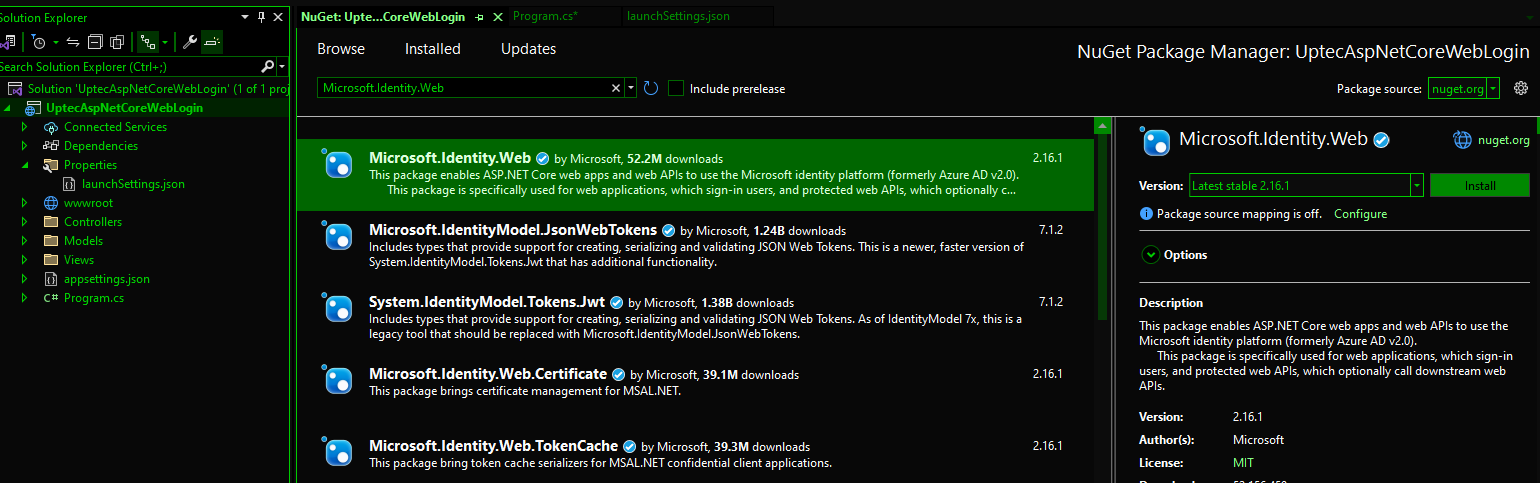Screen dimensions: 1540x483
Task: Click the Pending Changes Filter clock icon
Action: pyautogui.click(x=38, y=42)
